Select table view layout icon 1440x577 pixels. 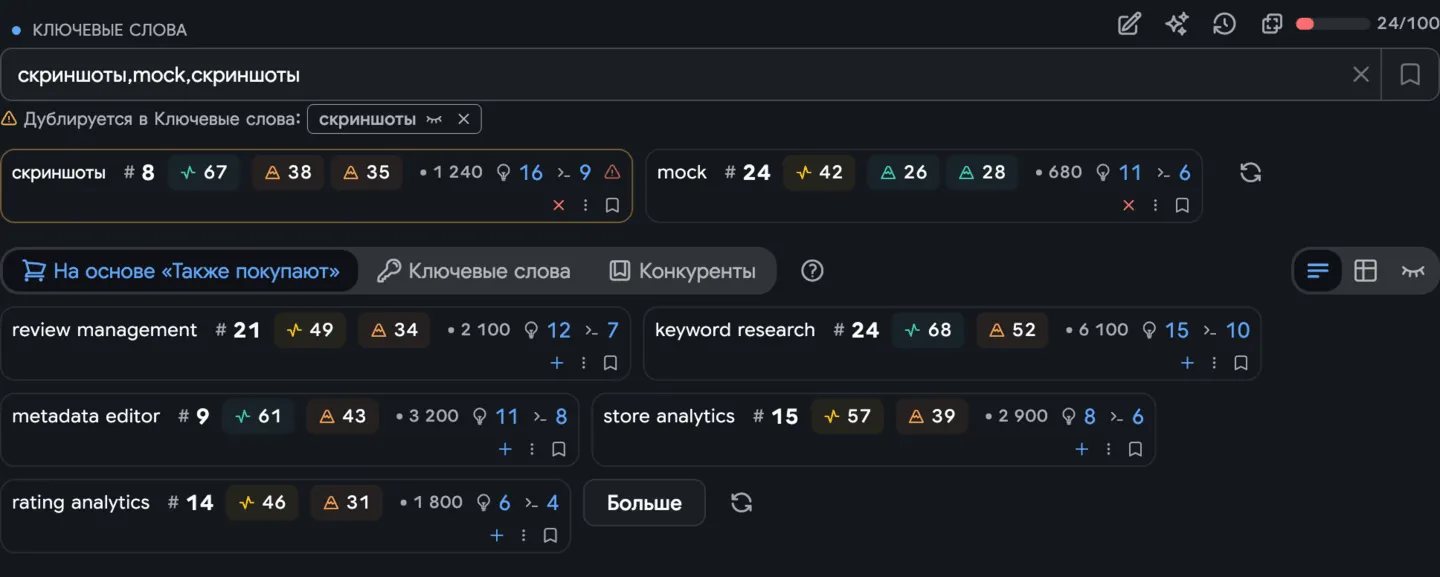click(x=1365, y=271)
